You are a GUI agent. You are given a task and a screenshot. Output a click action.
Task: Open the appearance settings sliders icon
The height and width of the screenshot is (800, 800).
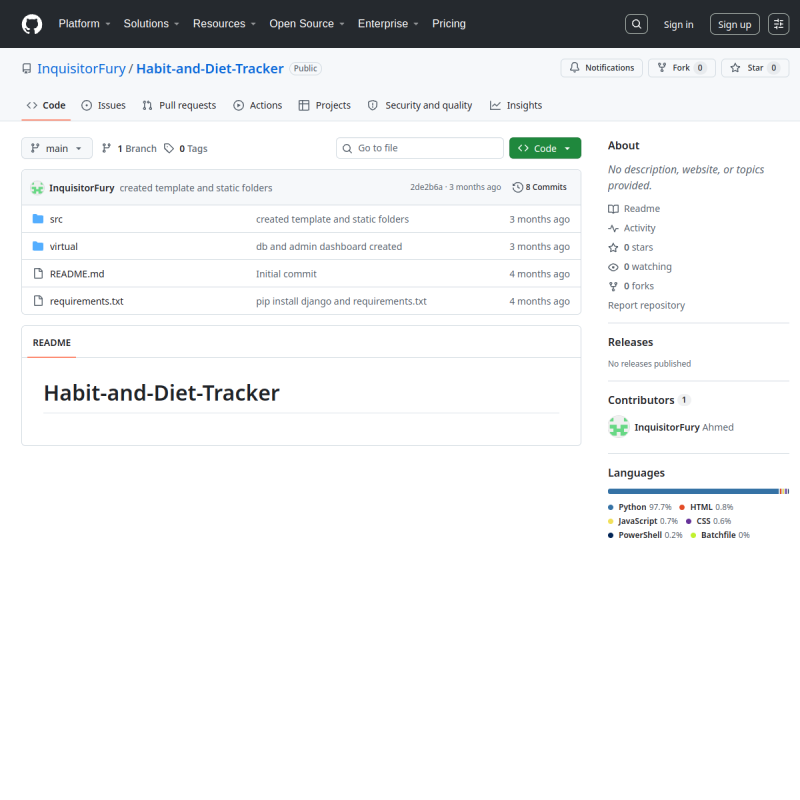pyautogui.click(x=779, y=24)
